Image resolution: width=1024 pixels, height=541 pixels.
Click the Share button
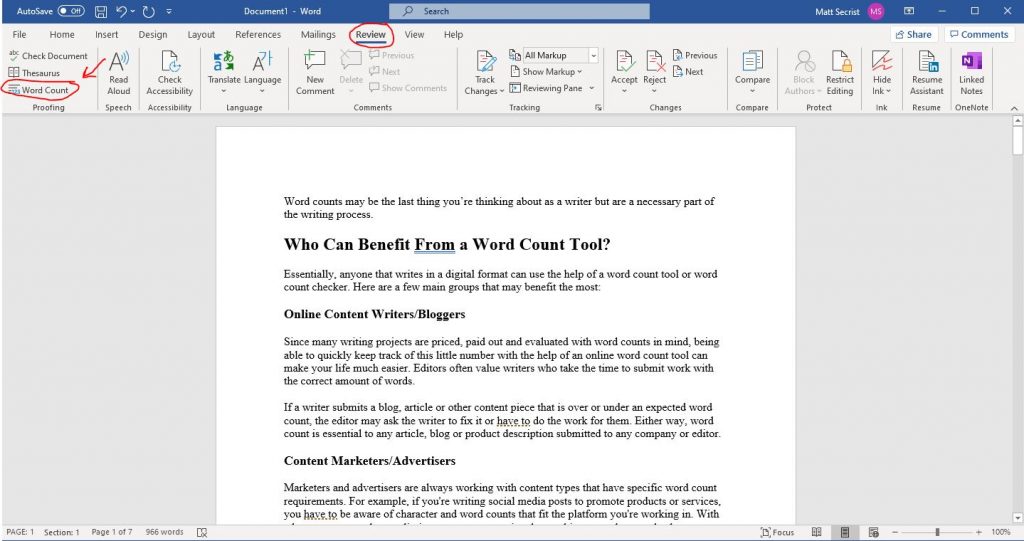coord(914,35)
